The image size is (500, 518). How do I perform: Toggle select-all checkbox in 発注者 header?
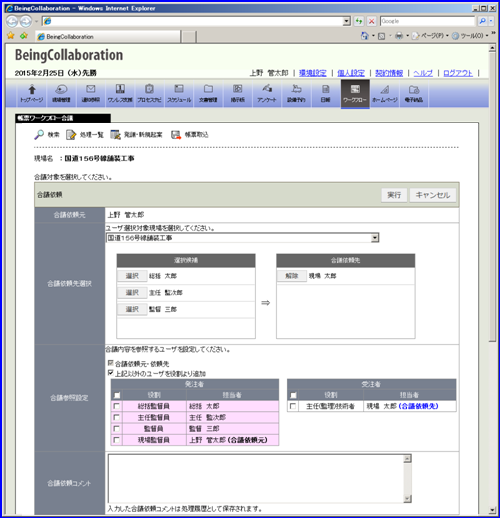pos(117,395)
